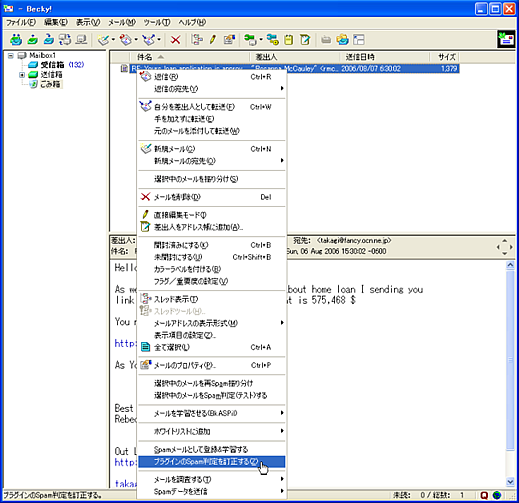
Task: Open the メール menu in menu bar
Action: point(122,22)
